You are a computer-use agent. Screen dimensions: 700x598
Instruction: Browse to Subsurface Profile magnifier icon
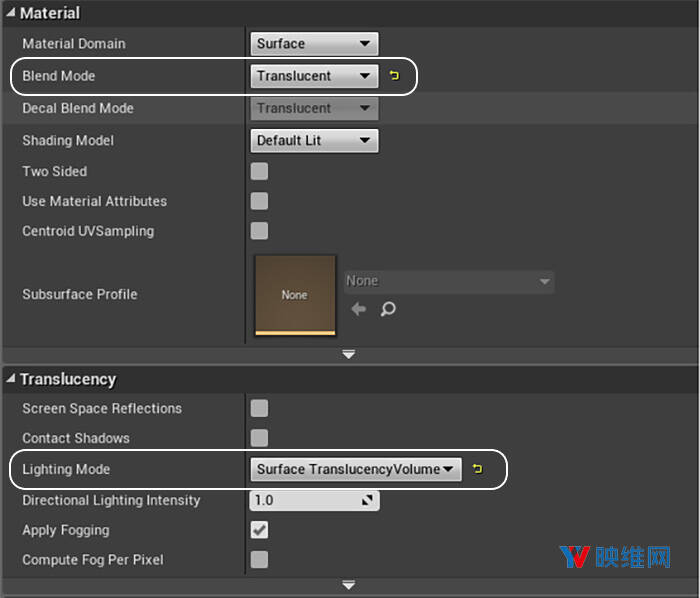(388, 309)
